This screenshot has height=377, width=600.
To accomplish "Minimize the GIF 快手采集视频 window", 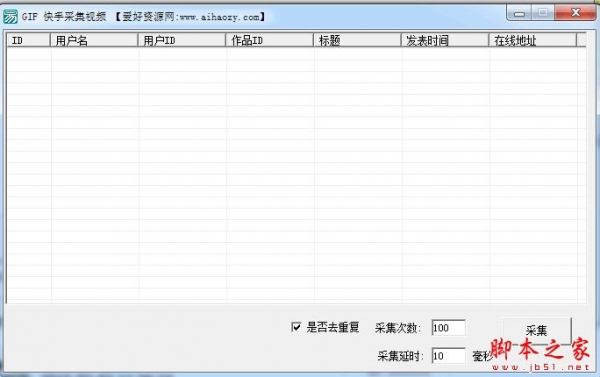I will point(519,13).
